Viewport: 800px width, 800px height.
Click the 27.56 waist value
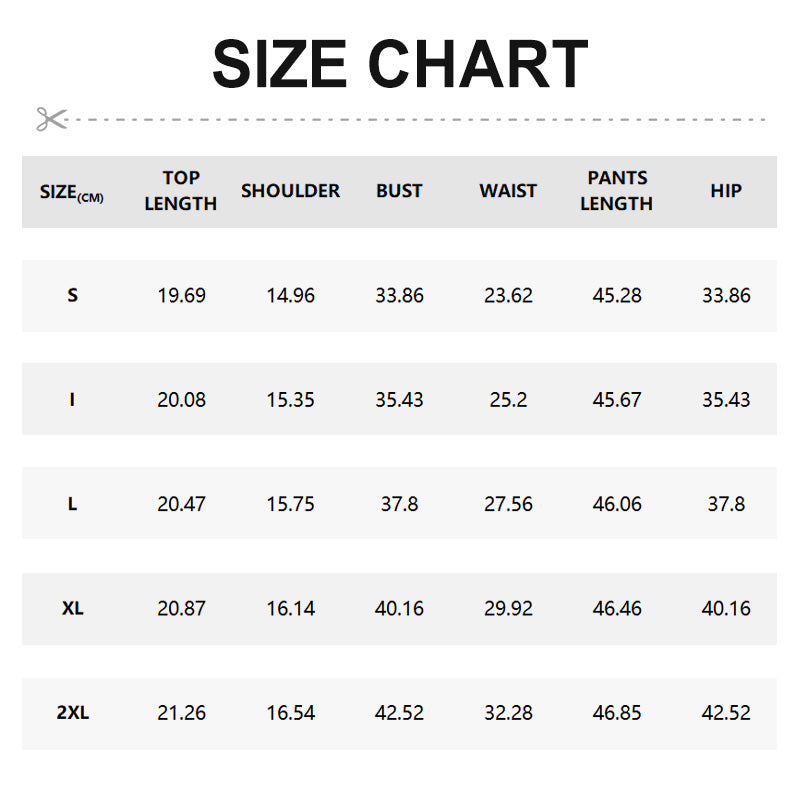click(x=508, y=504)
